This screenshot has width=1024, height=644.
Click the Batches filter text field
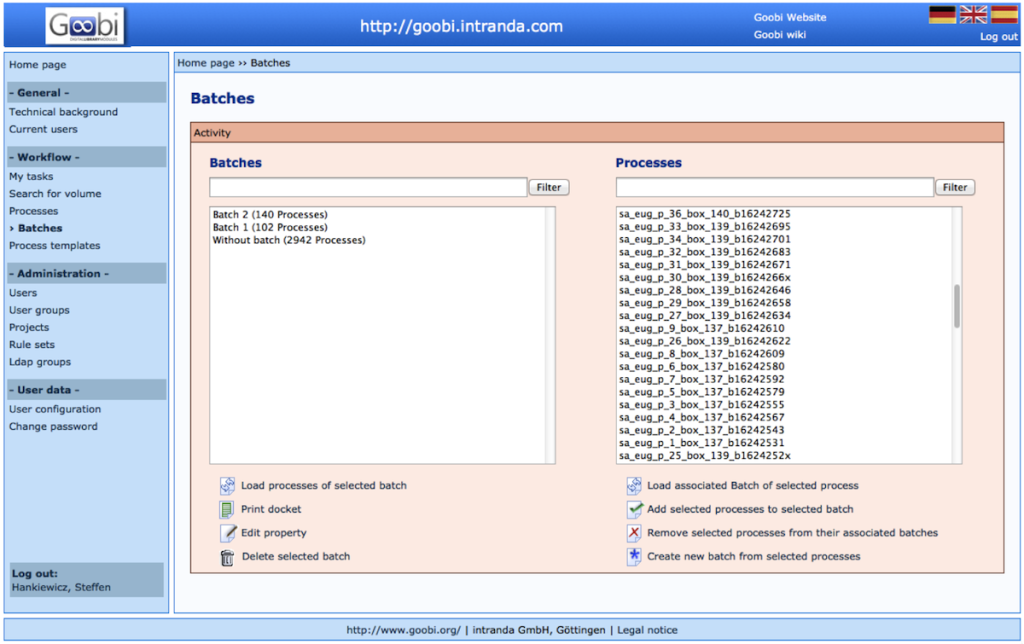368,187
